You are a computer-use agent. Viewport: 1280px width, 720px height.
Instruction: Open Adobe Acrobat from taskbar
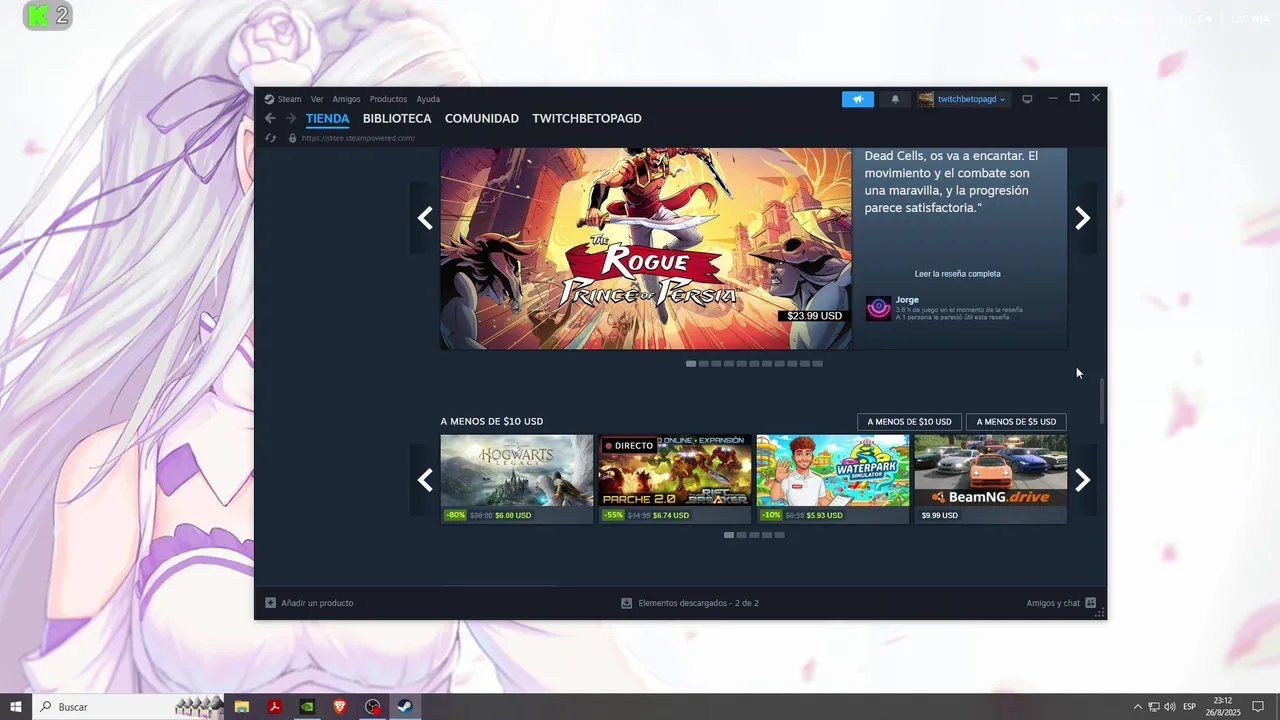tap(274, 707)
